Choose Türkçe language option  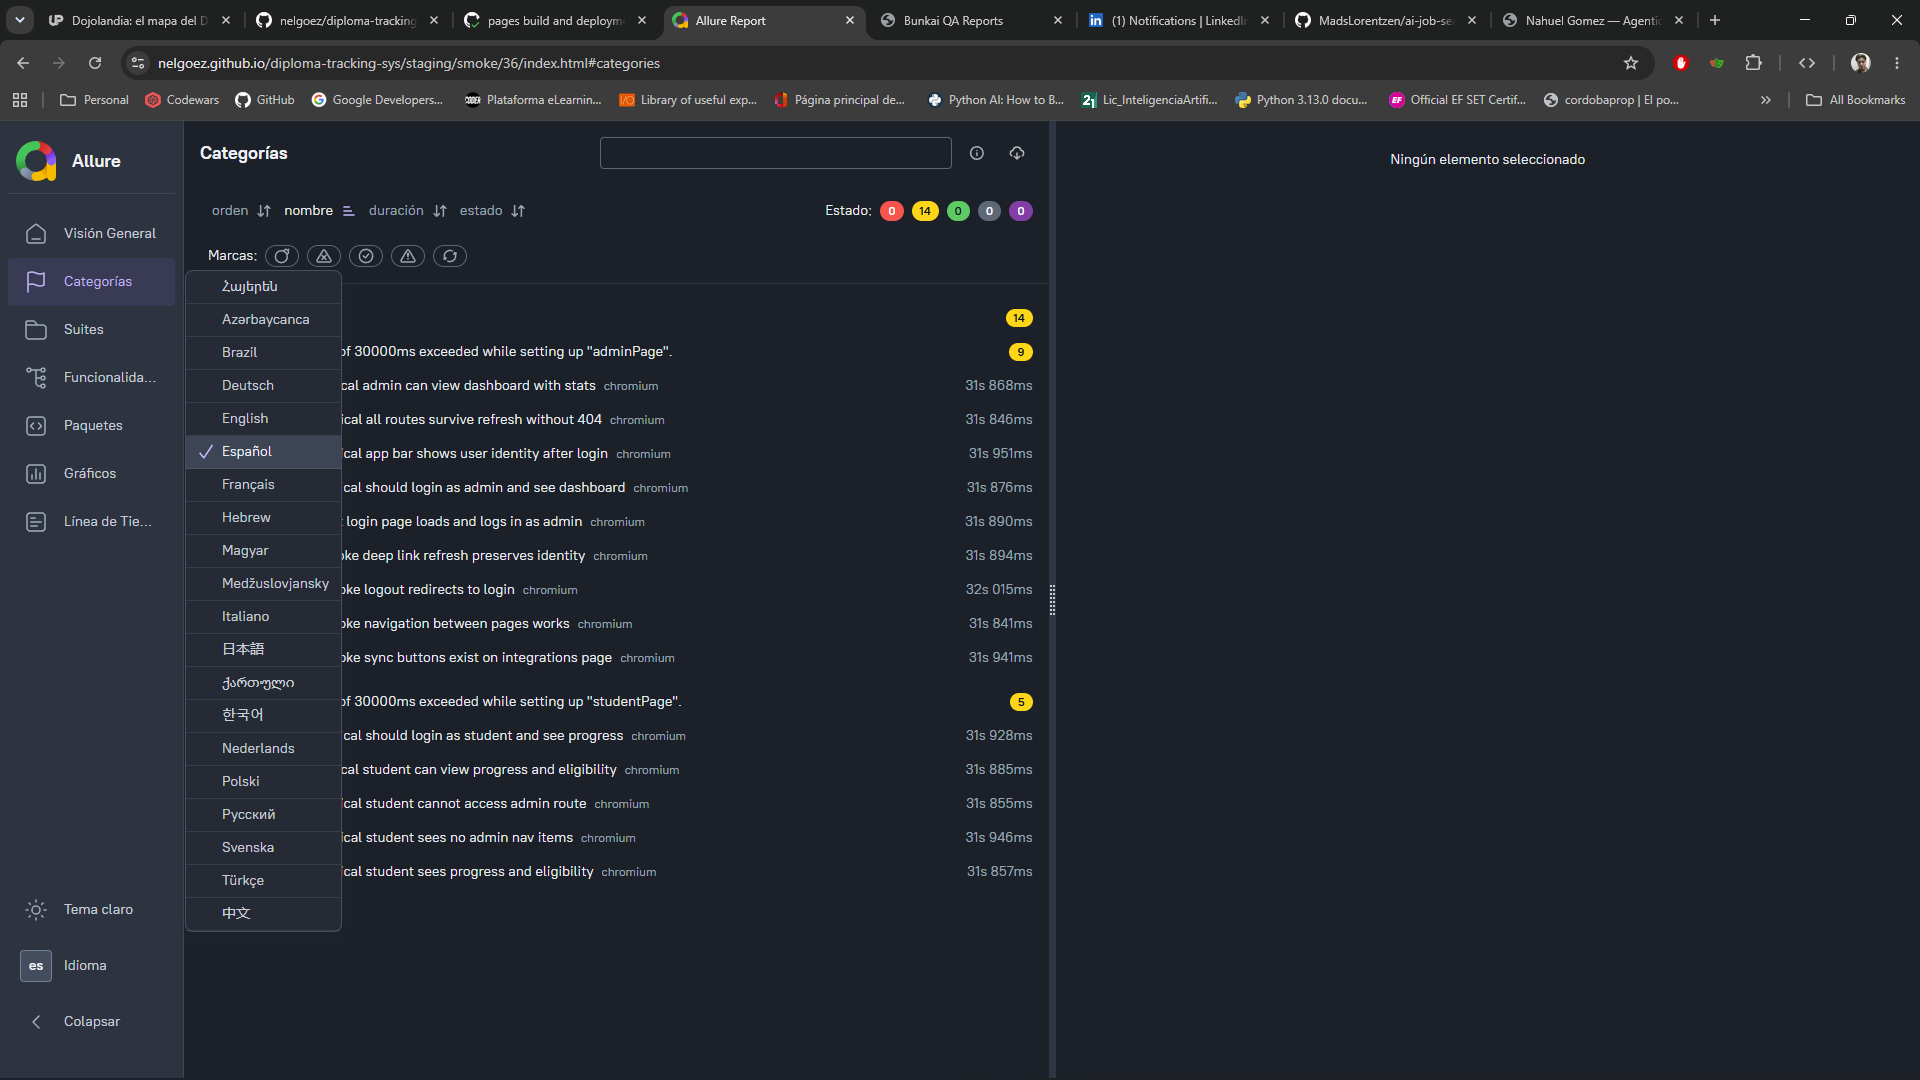pyautogui.click(x=264, y=880)
